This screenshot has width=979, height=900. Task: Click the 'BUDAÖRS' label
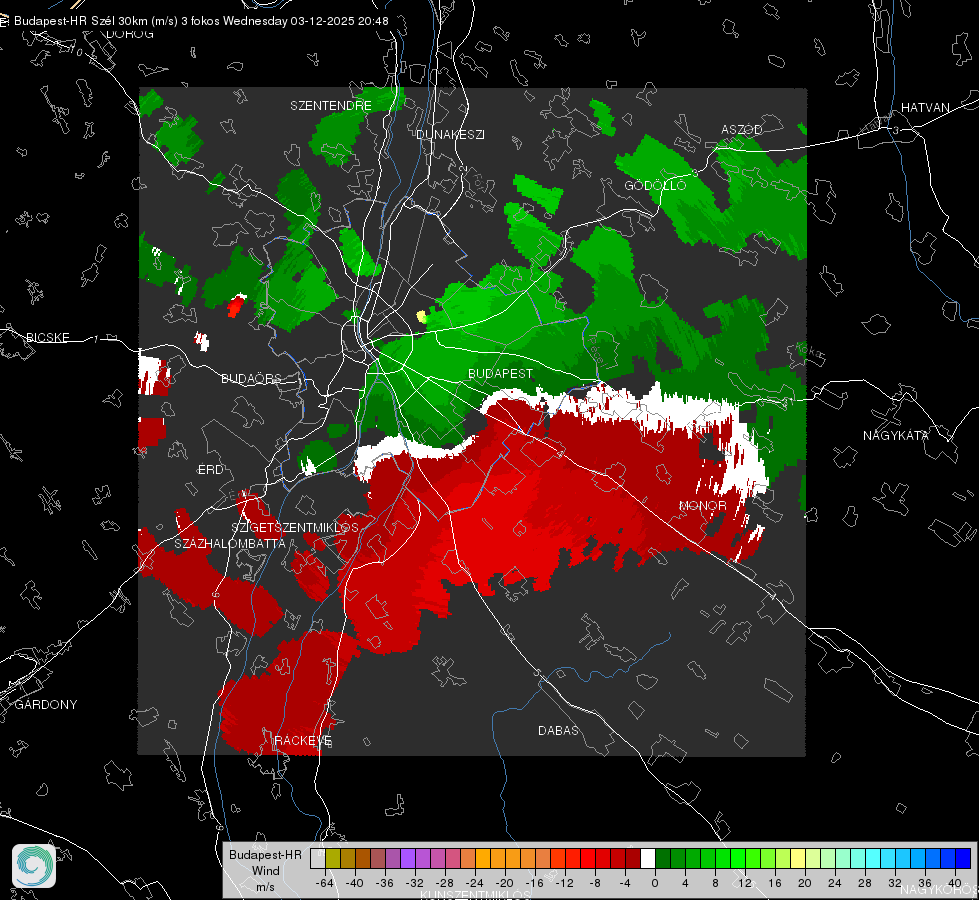(x=251, y=378)
